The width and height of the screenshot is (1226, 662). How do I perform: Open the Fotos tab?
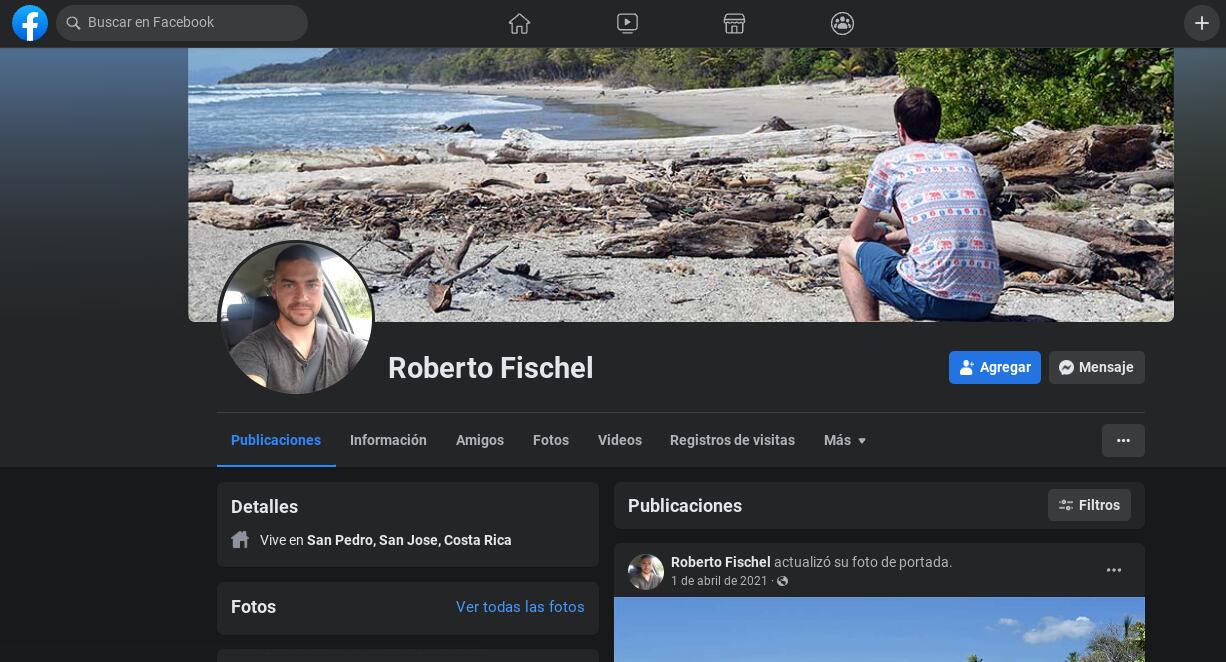tap(551, 440)
